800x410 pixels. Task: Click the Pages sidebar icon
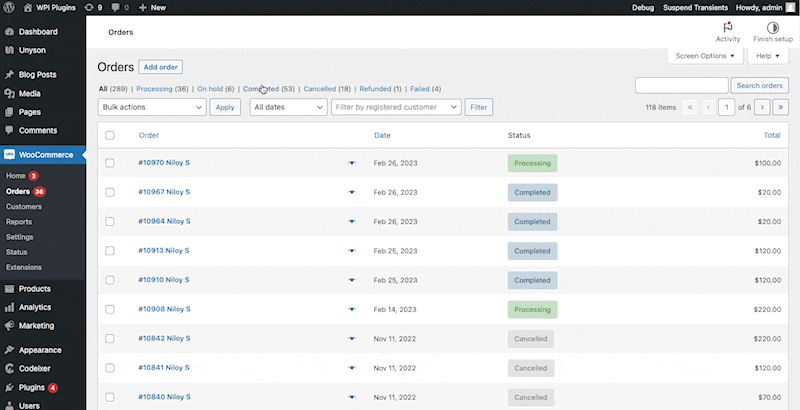tap(9, 112)
